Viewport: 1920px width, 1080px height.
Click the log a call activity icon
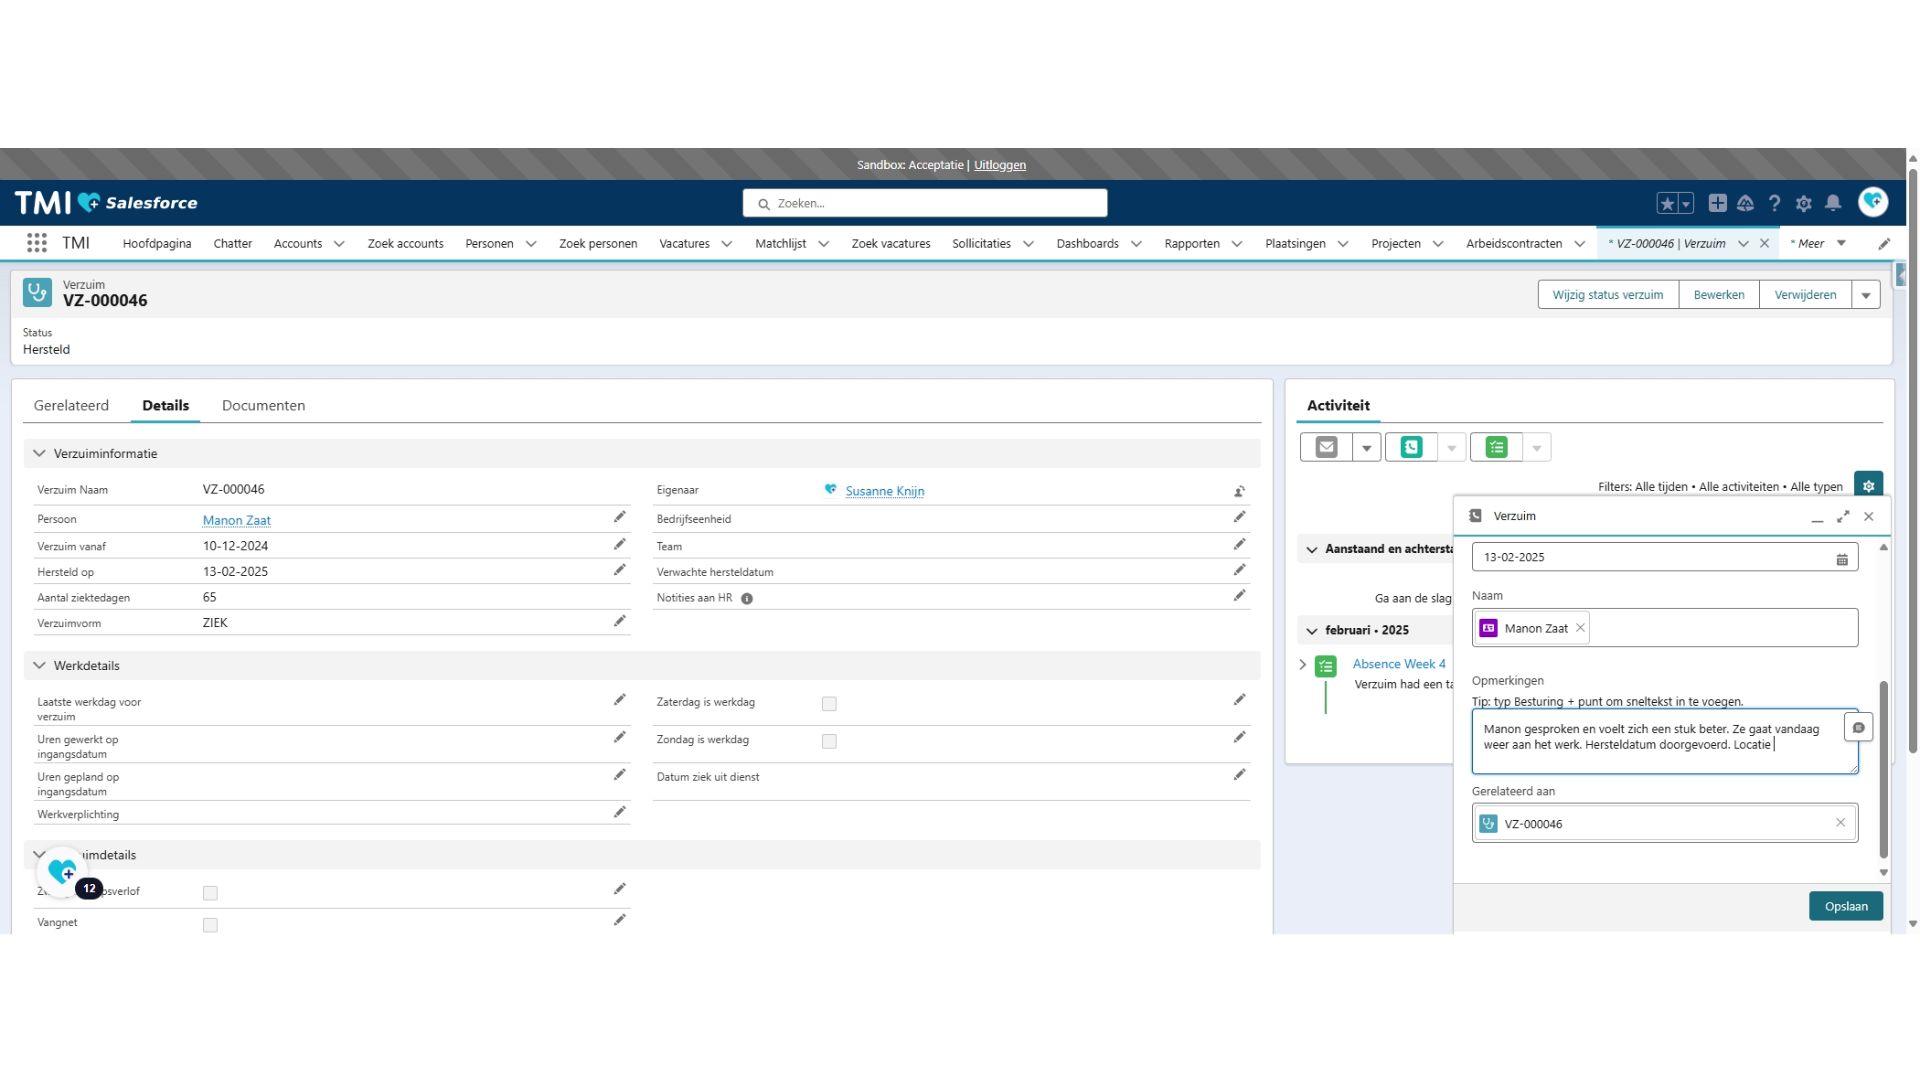coord(1411,447)
